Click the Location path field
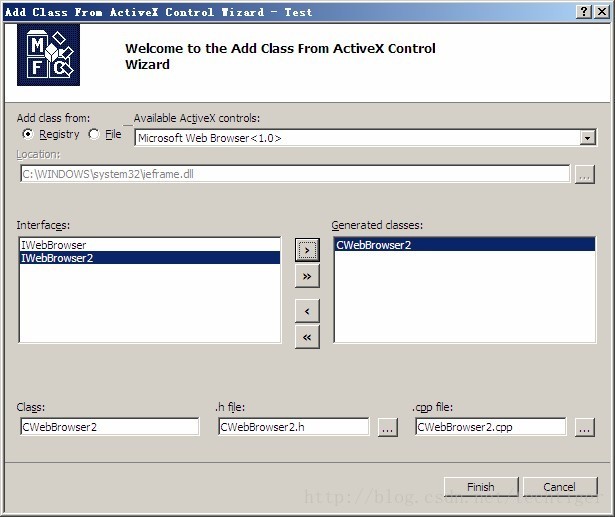 pos(295,174)
